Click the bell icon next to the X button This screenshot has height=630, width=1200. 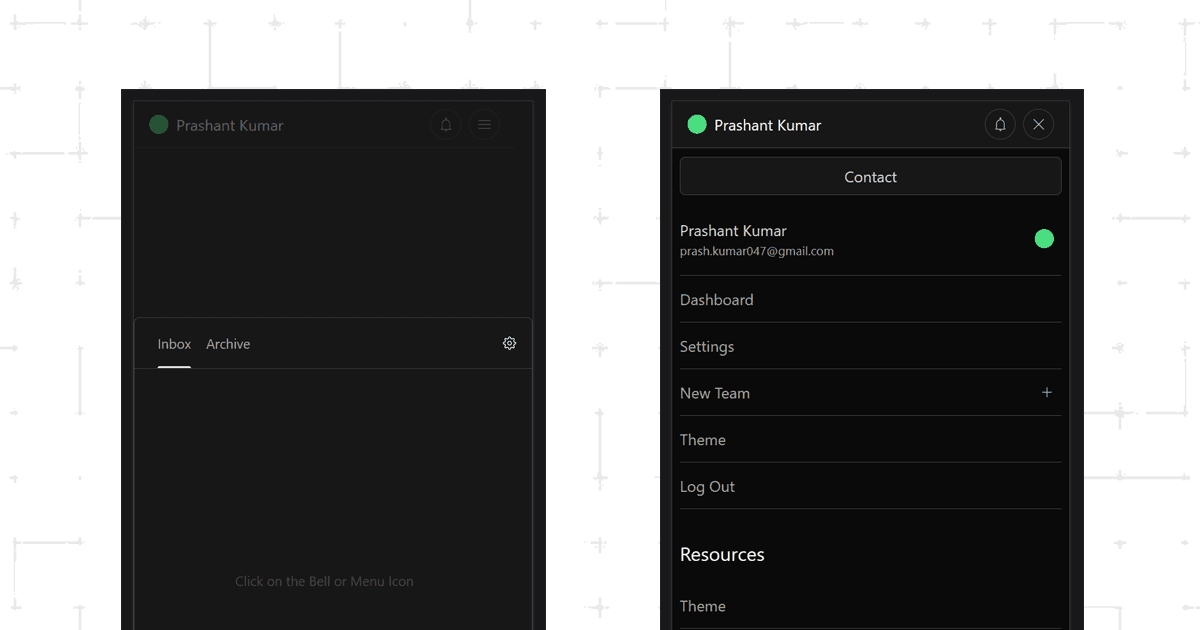1000,125
